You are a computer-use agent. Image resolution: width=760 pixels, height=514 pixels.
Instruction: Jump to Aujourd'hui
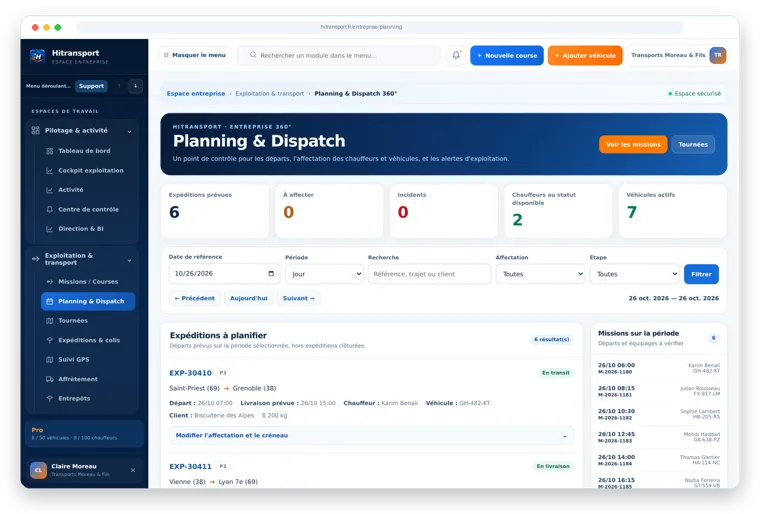pyautogui.click(x=249, y=298)
